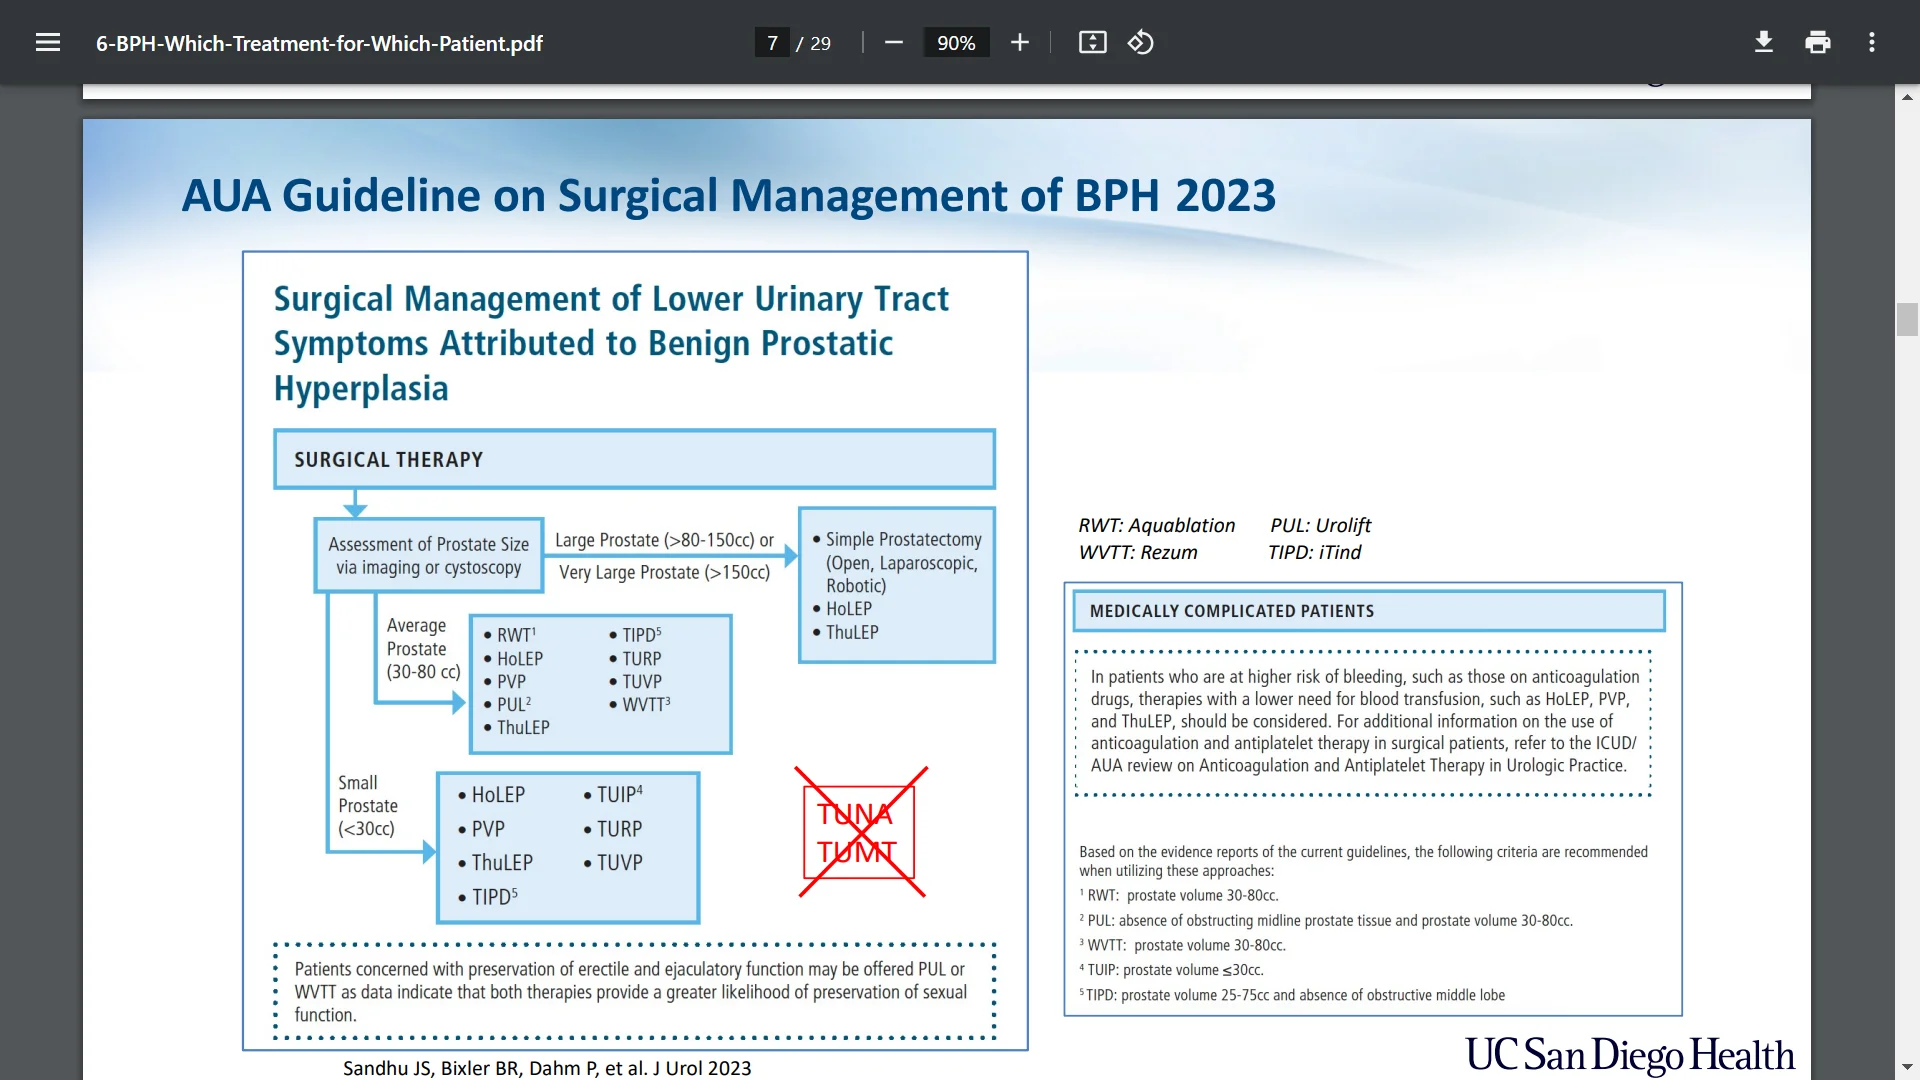This screenshot has width=1920, height=1080.
Task: Click the RWT: Aquablation note
Action: [1156, 525]
